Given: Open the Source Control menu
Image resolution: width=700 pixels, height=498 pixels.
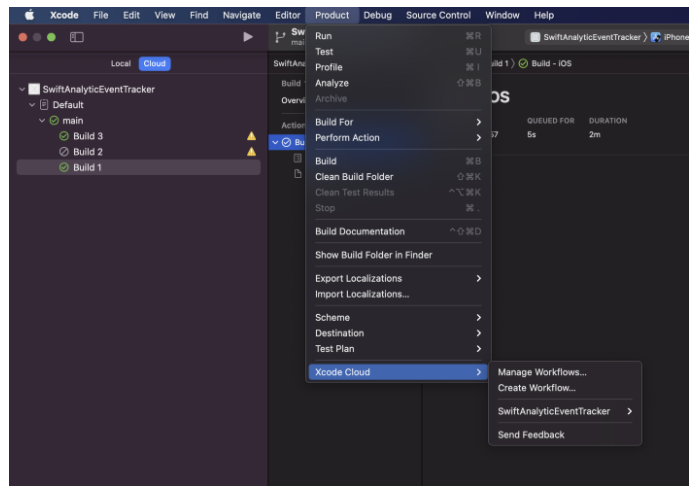Looking at the screenshot, I should (438, 15).
